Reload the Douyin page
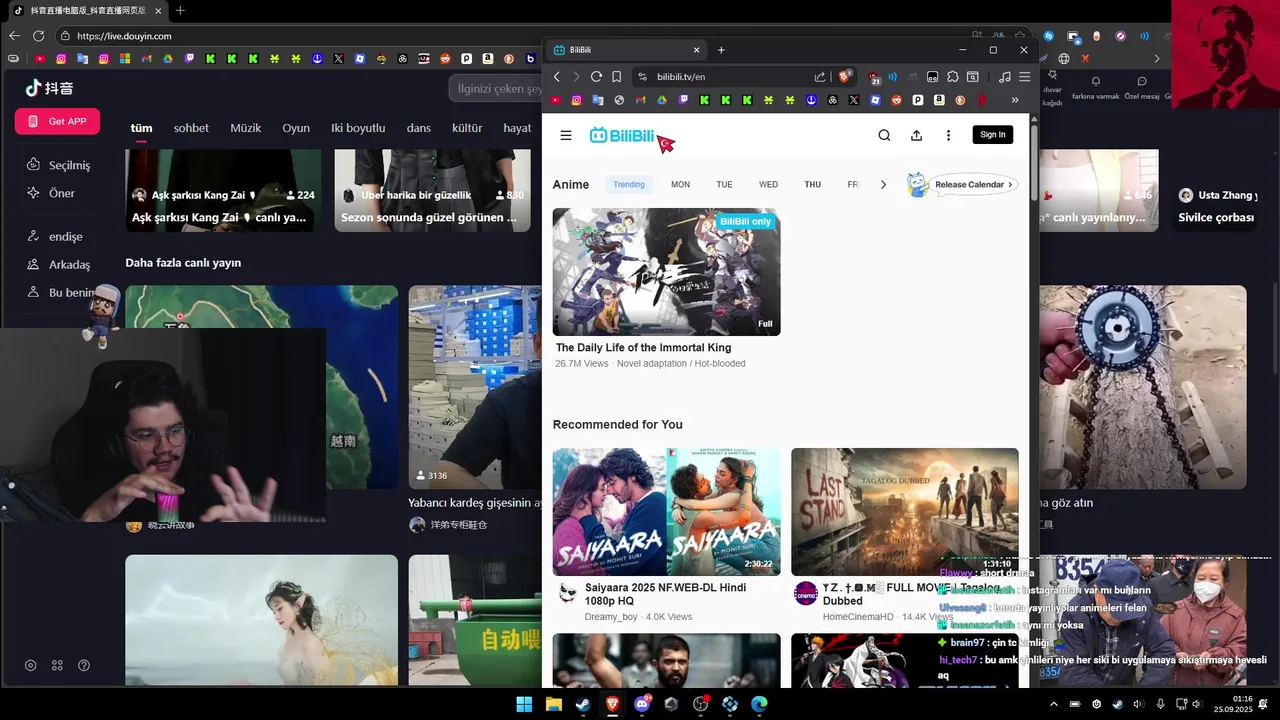This screenshot has width=1280, height=720. coord(38,36)
